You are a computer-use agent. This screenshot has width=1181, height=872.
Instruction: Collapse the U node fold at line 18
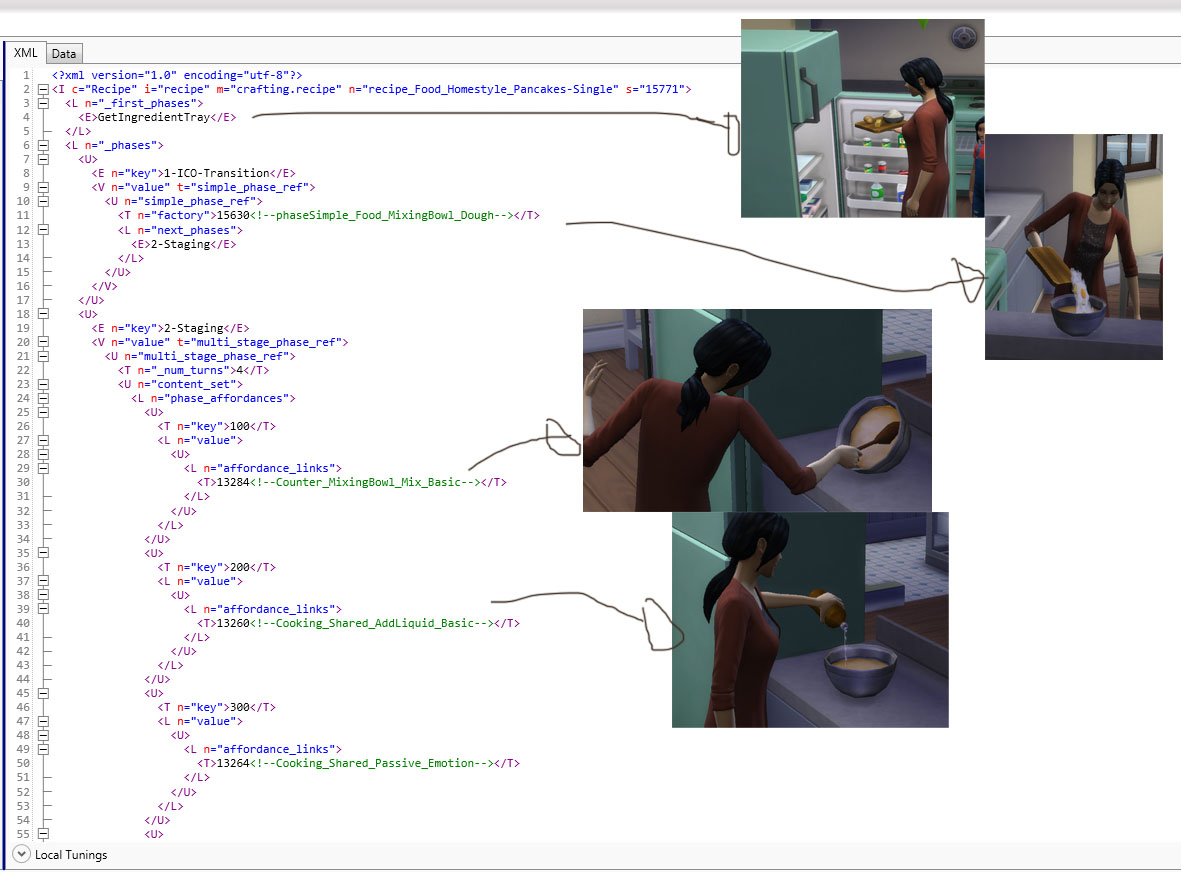coord(44,314)
